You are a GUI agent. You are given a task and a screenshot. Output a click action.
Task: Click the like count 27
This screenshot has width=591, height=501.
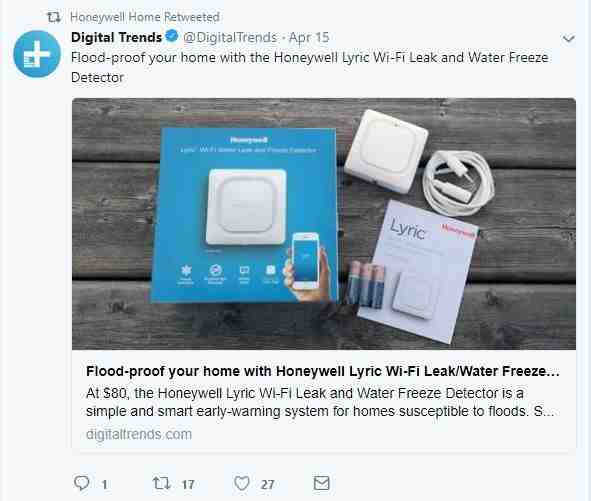tap(267, 484)
